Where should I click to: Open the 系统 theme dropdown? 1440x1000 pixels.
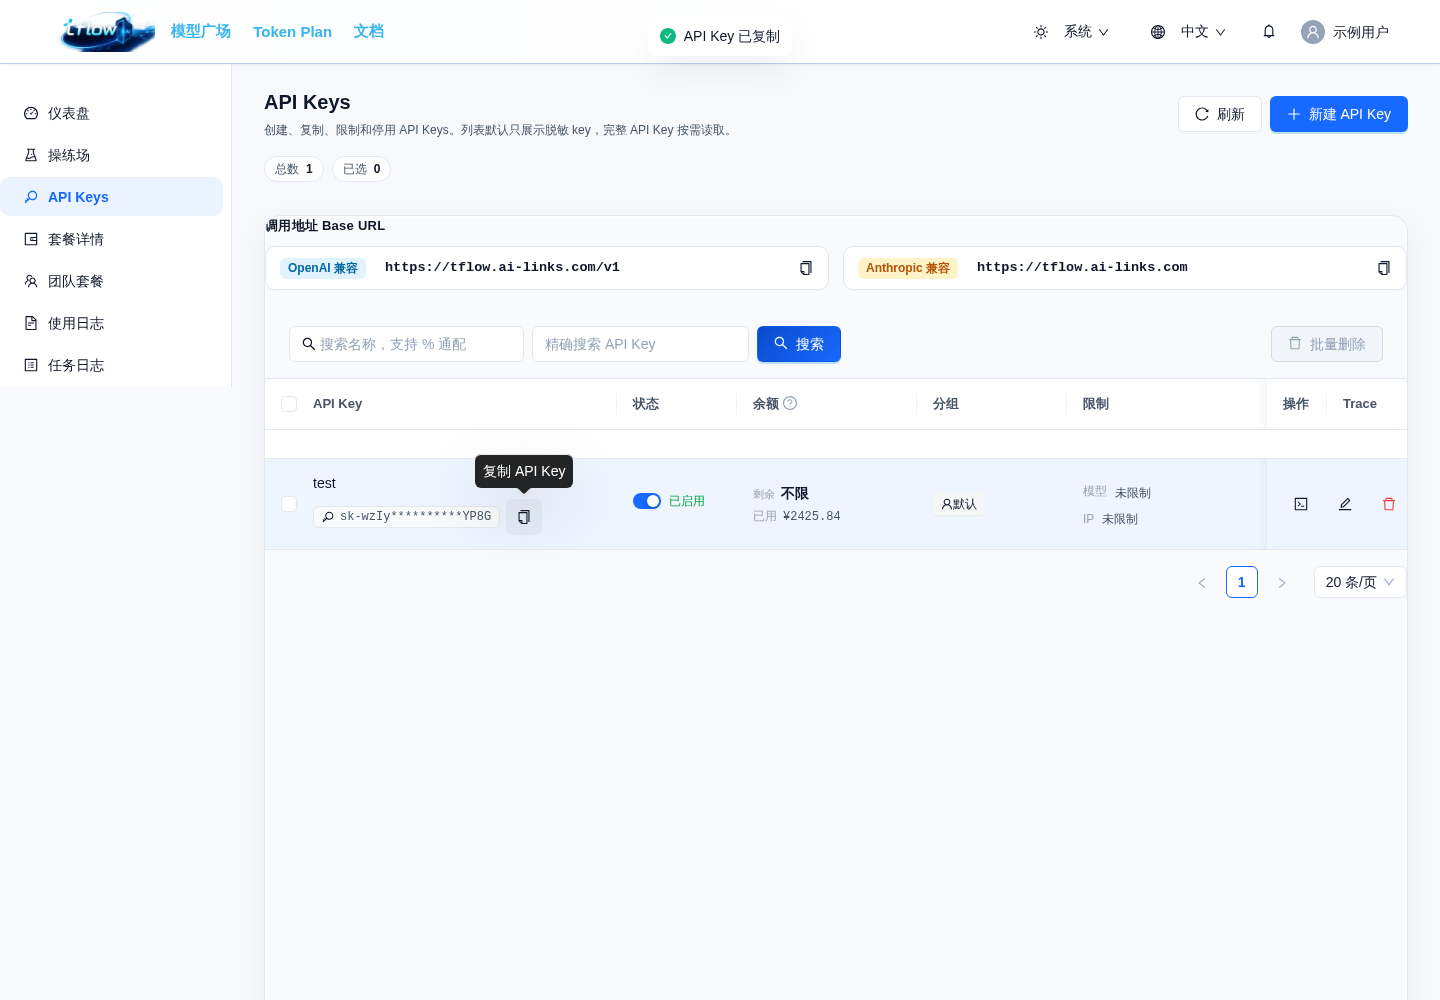tap(1086, 32)
